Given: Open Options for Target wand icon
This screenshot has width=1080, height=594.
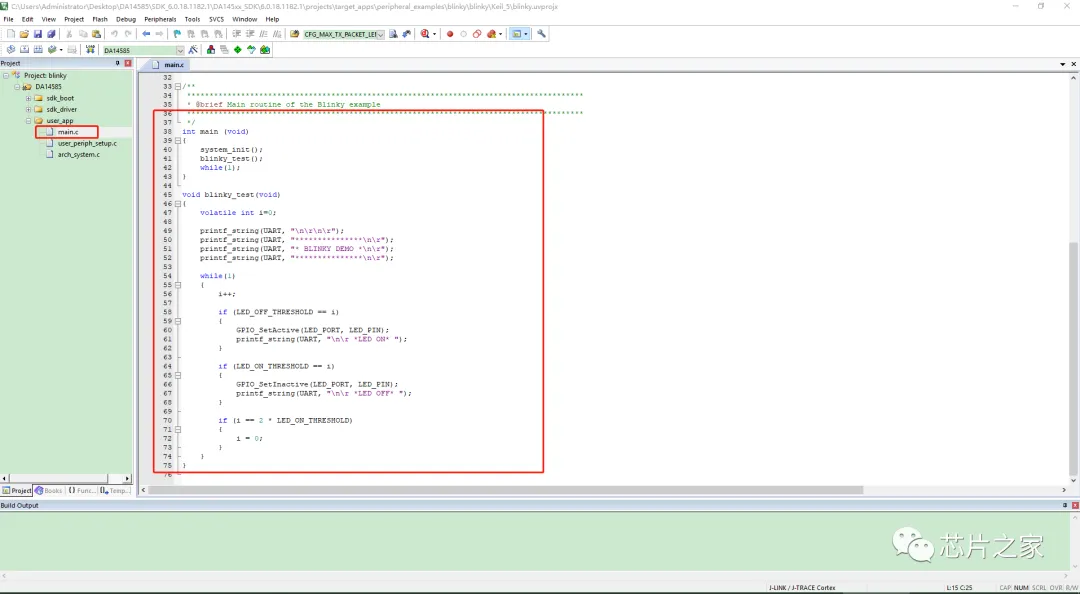Looking at the screenshot, I should [x=195, y=50].
